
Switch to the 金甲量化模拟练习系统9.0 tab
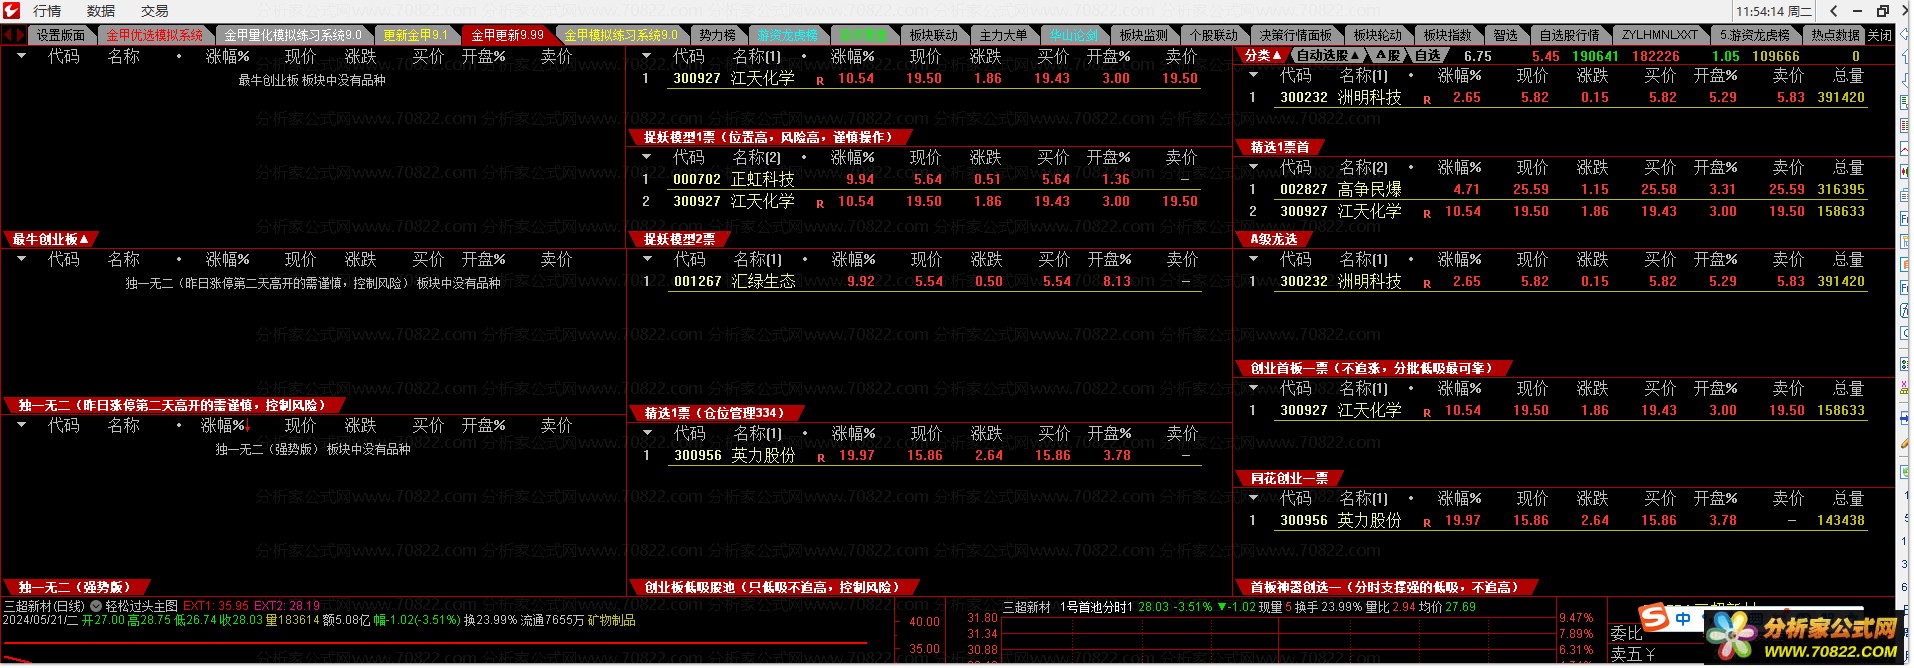coord(293,35)
